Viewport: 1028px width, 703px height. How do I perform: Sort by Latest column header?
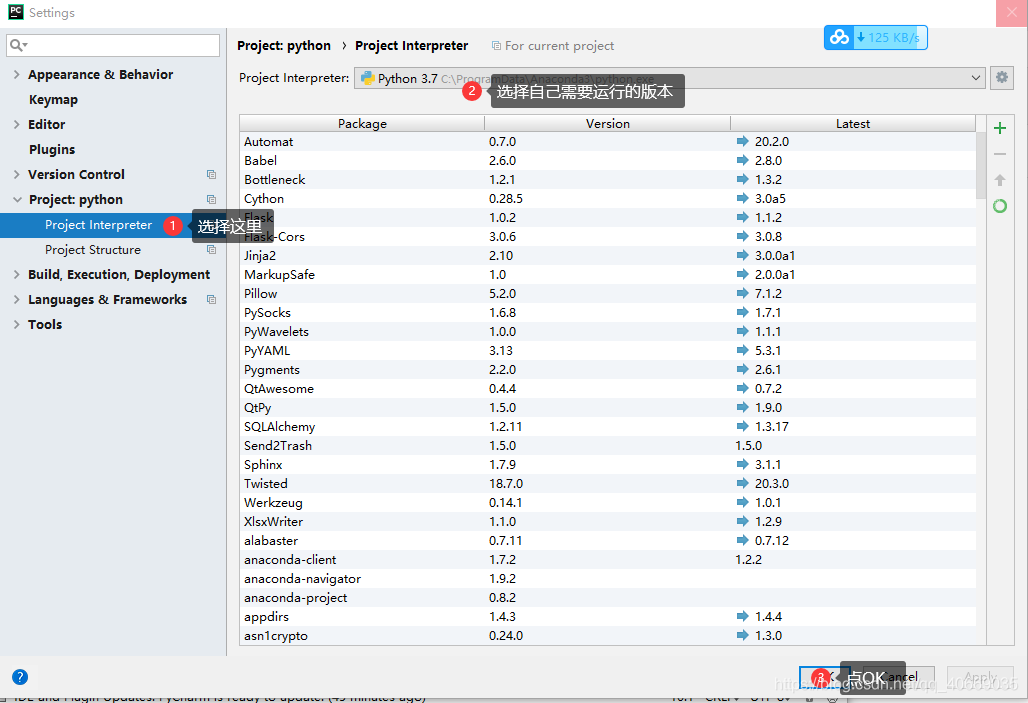coord(853,123)
